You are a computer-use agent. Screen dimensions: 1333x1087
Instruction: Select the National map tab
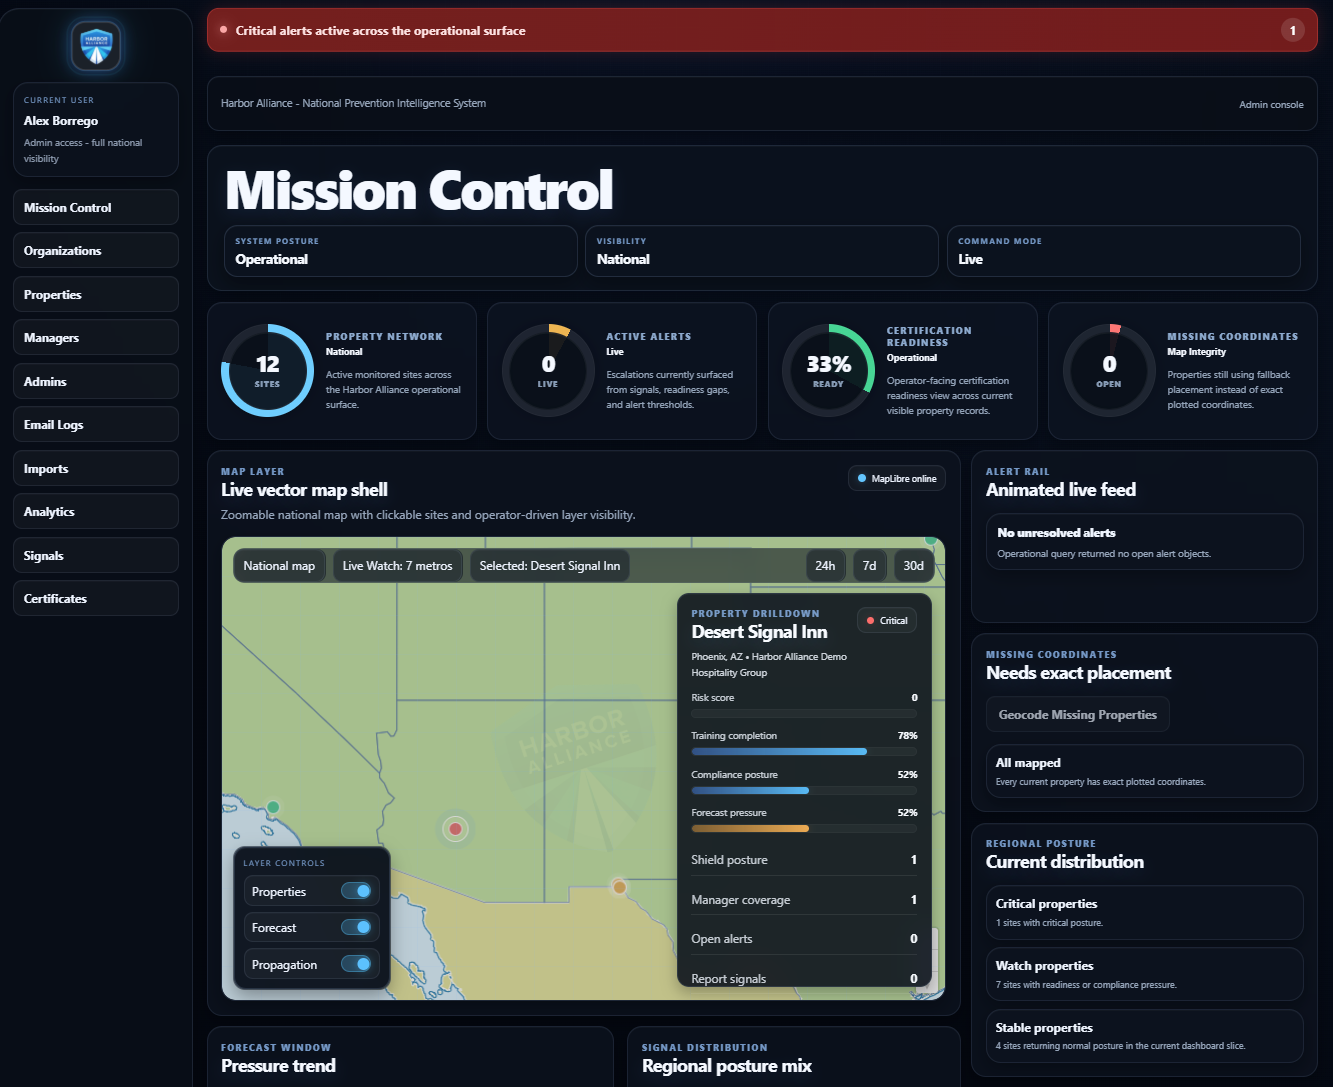coord(279,565)
